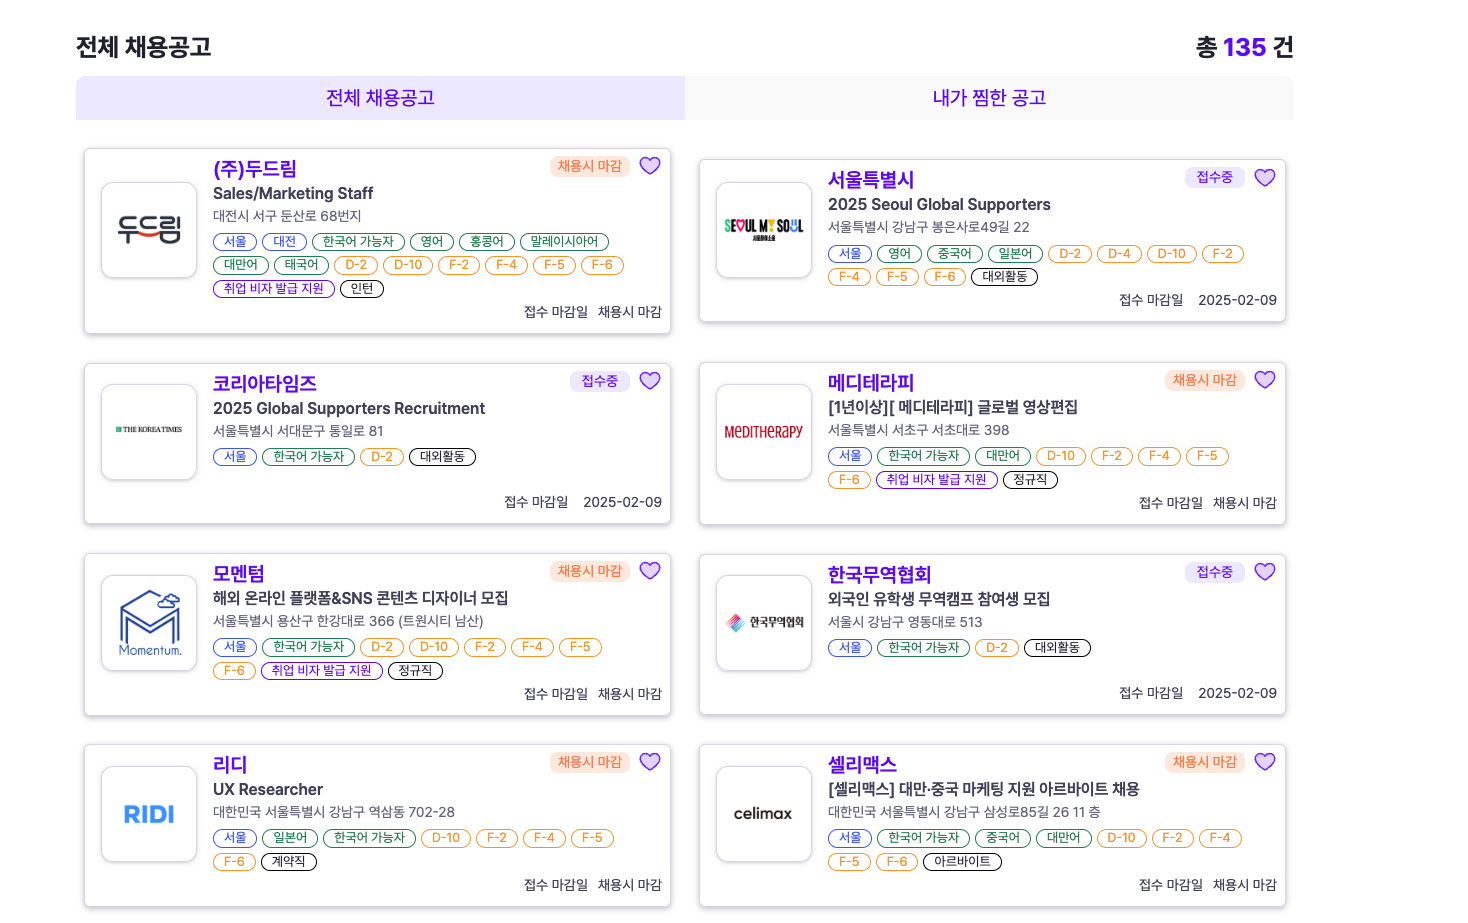
Task: Open the 한국무역협회 title link
Action: pos(880,575)
